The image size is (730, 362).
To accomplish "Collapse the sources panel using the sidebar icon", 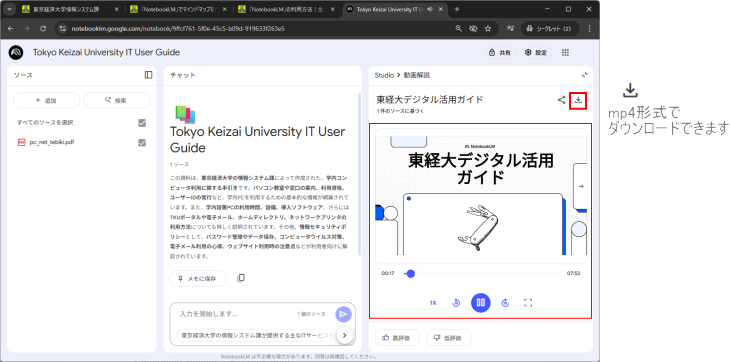I will (149, 75).
